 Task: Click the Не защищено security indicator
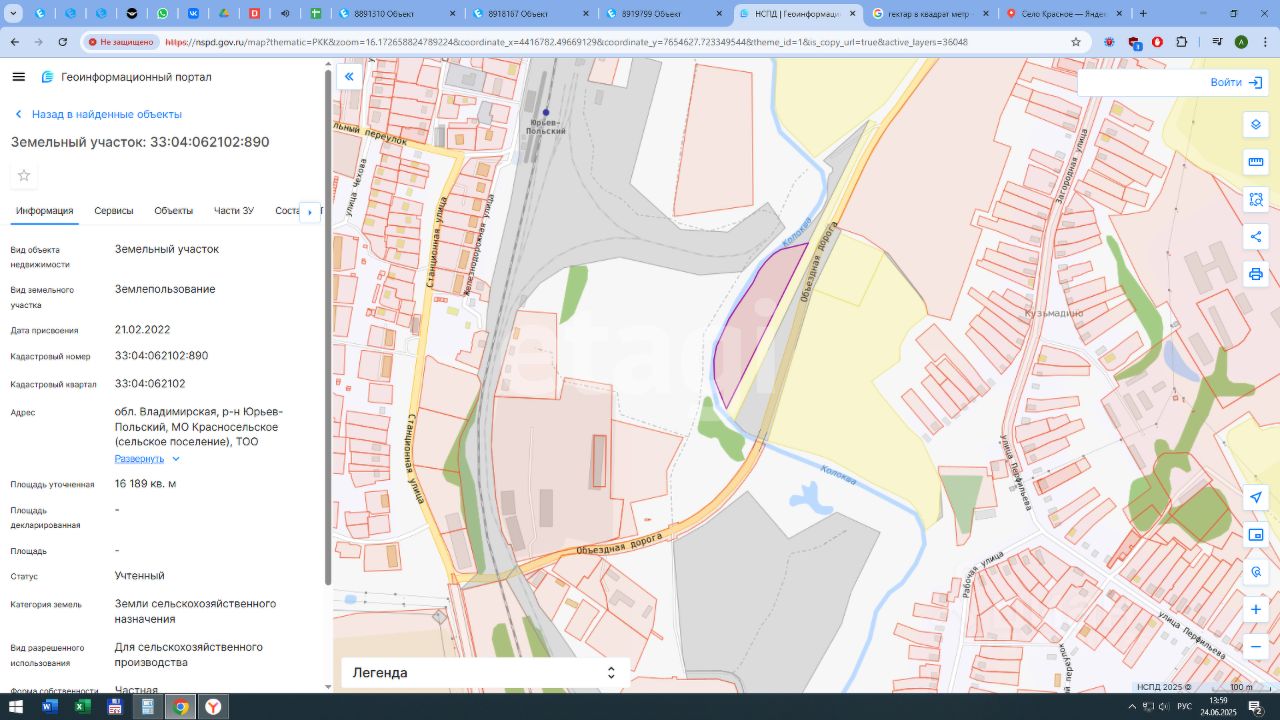pyautogui.click(x=121, y=42)
